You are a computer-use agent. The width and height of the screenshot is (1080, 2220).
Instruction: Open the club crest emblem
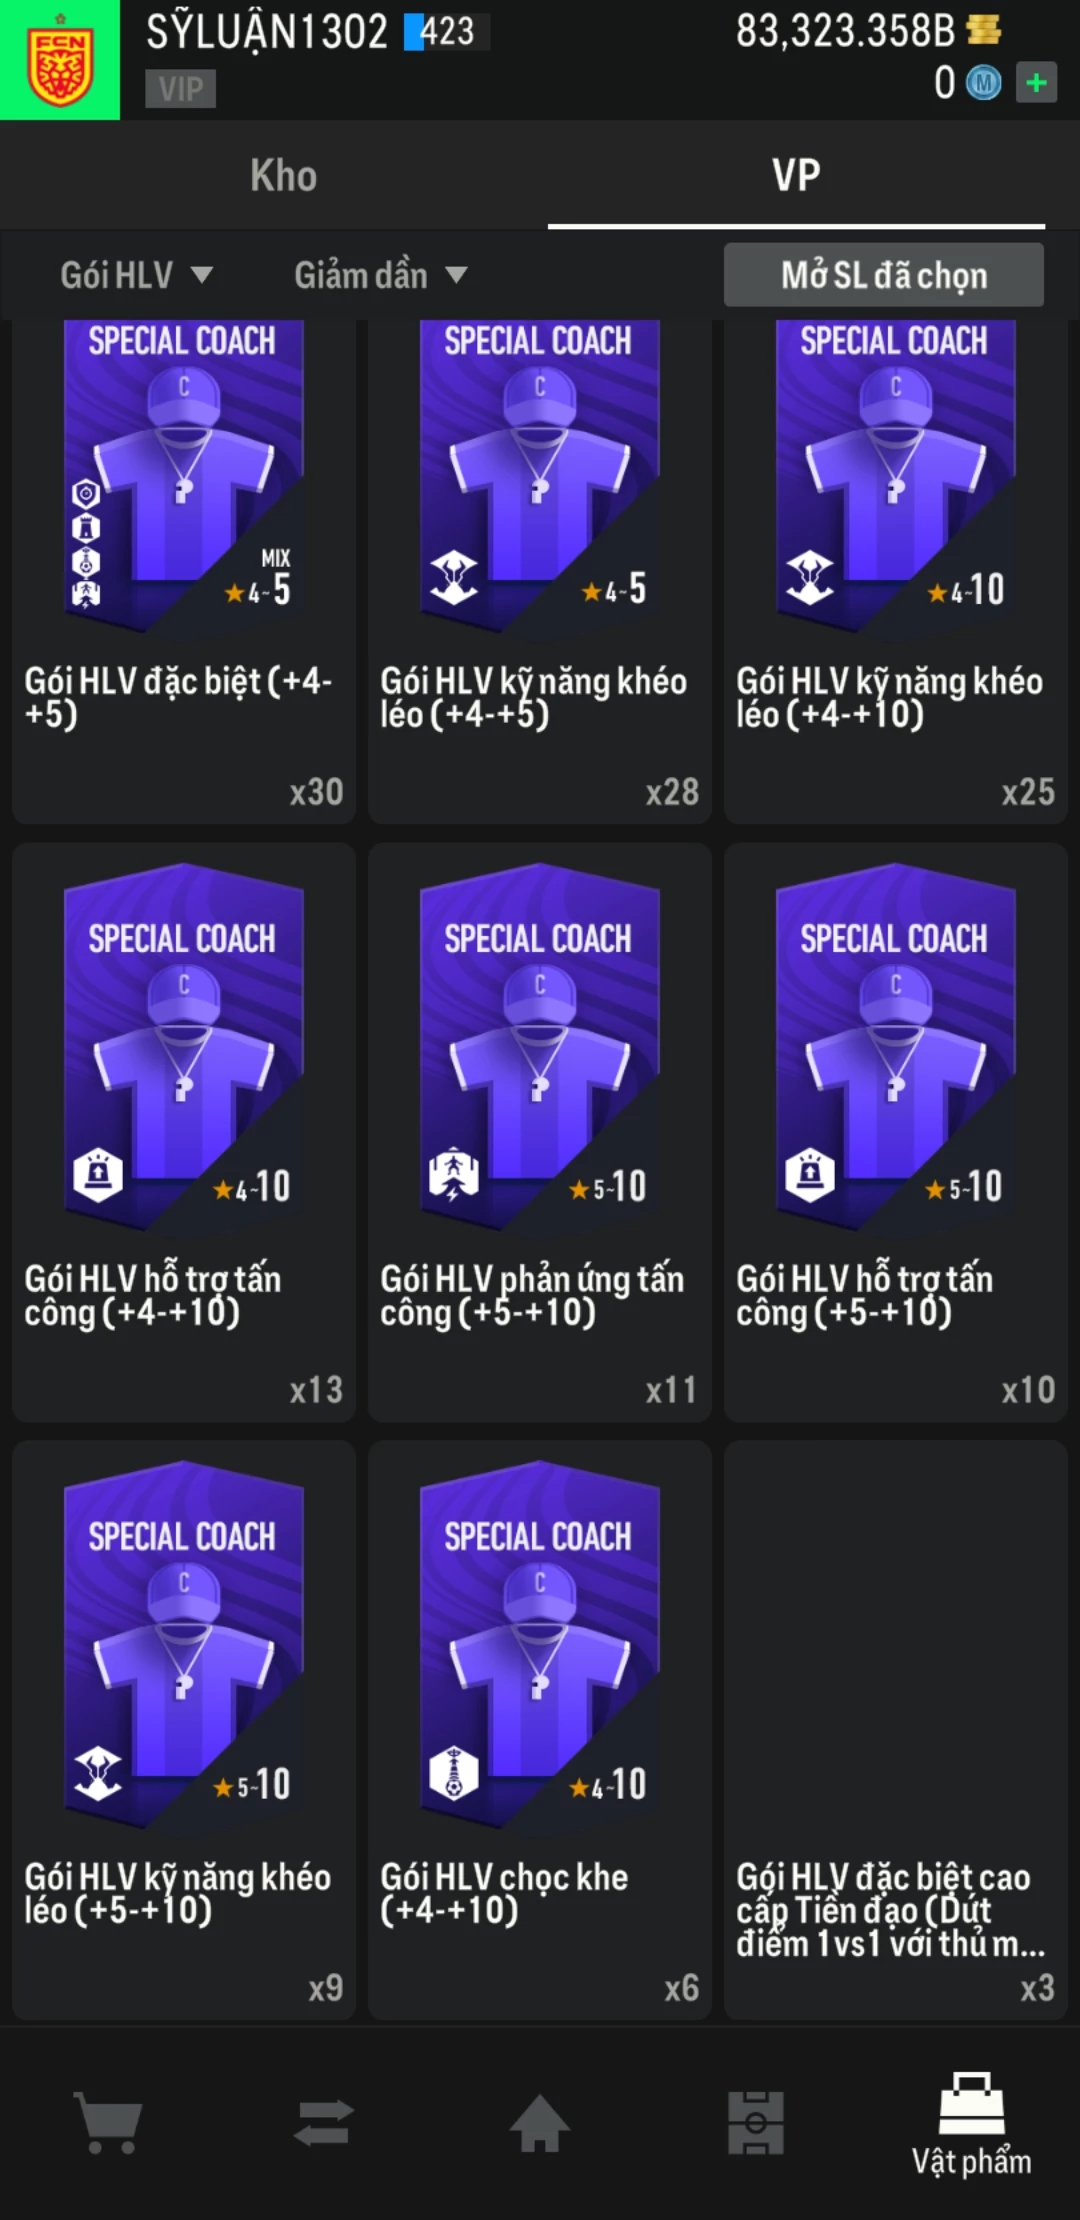[60, 60]
